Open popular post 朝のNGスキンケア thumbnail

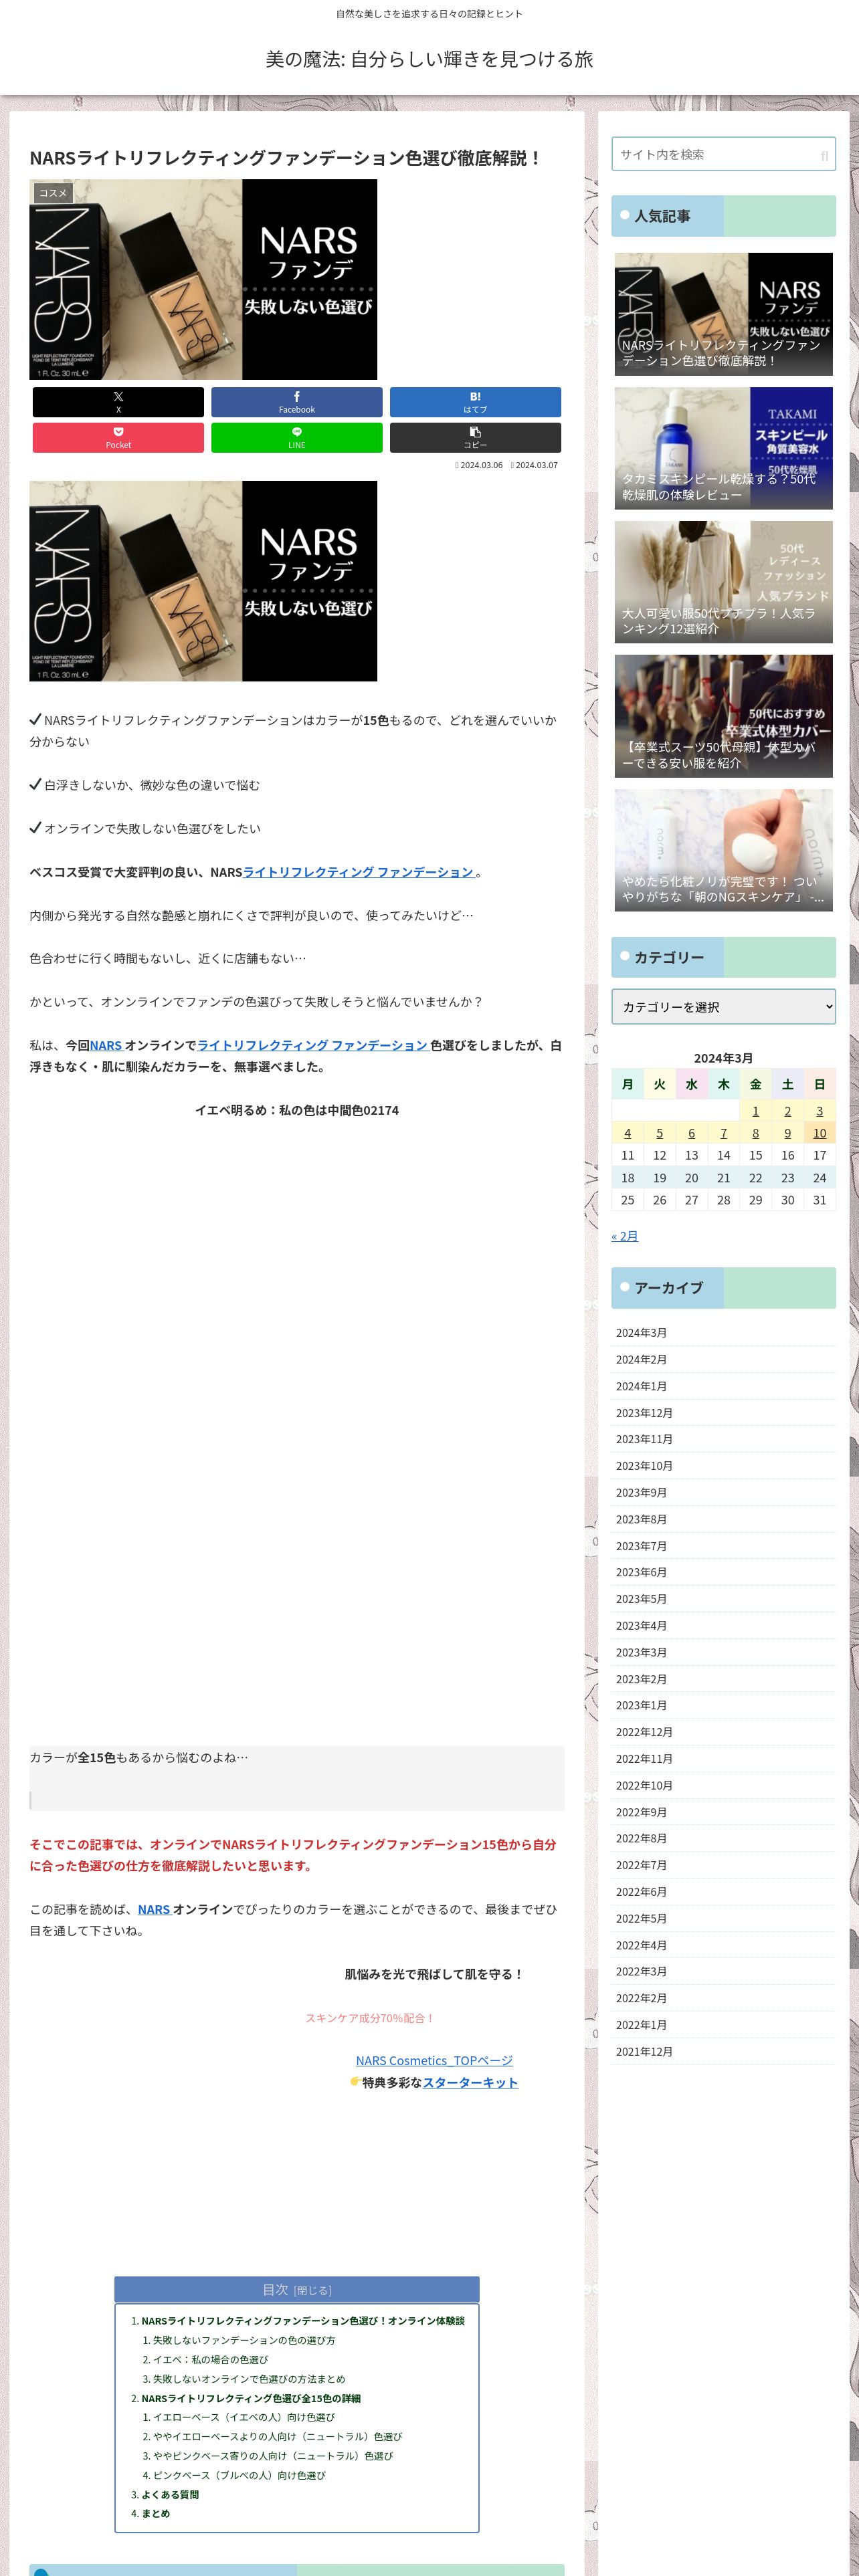[x=723, y=850]
